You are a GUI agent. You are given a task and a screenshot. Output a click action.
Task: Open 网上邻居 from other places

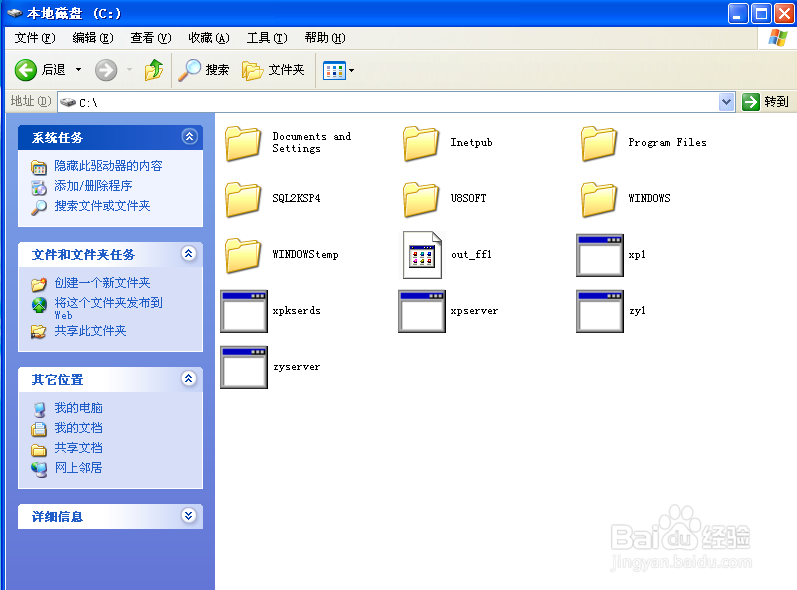pyautogui.click(x=78, y=468)
